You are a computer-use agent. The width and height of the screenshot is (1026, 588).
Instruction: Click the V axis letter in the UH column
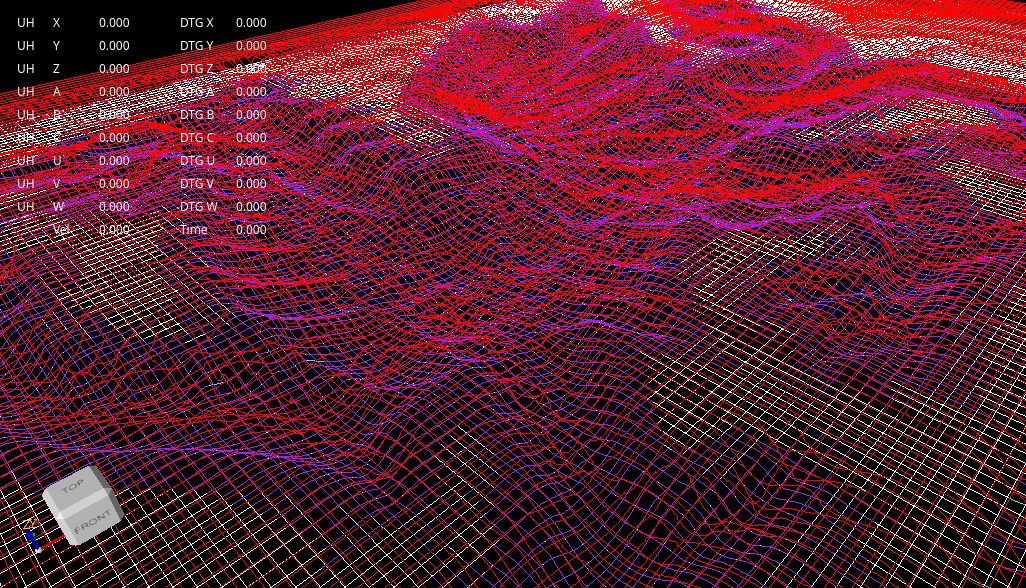(56, 184)
